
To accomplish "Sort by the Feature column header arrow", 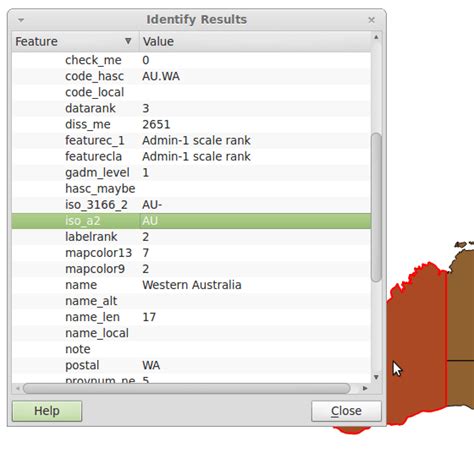I will (x=128, y=41).
